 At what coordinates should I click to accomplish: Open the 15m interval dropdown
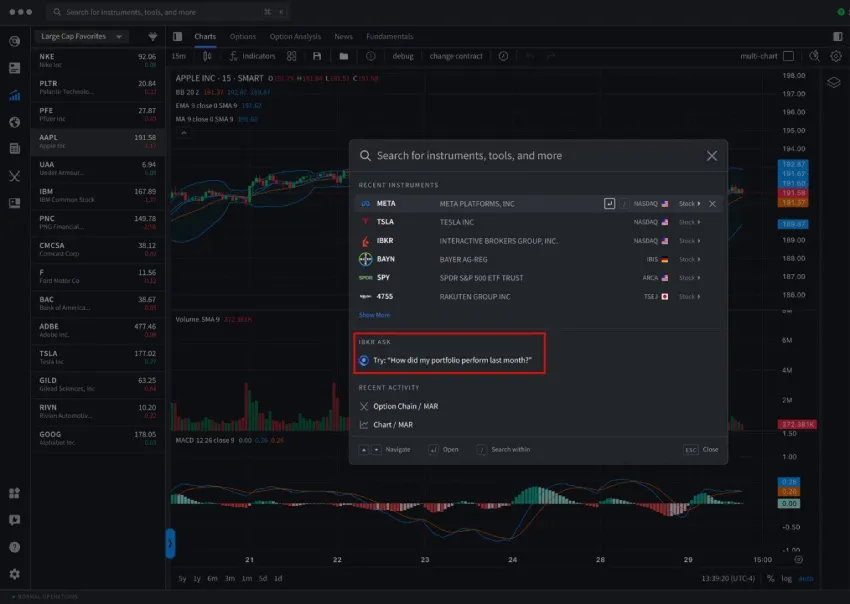pos(179,56)
